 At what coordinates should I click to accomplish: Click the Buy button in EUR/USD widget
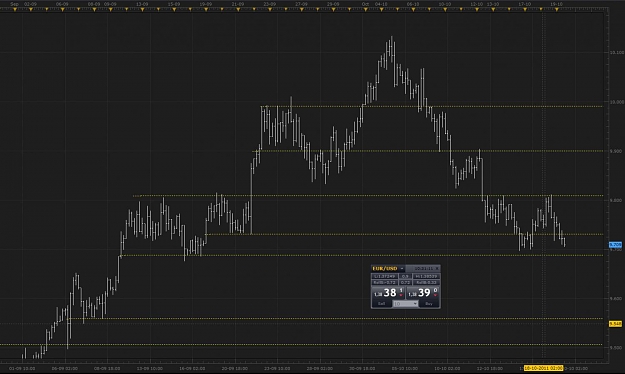point(429,304)
